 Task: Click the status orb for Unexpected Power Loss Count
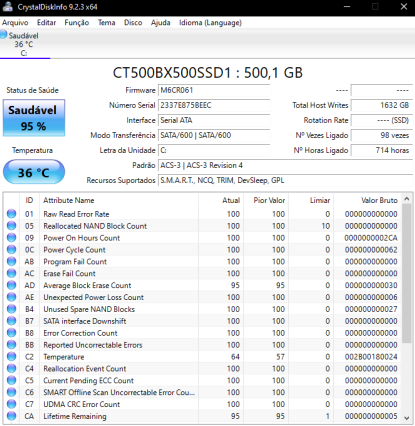tap(11, 297)
